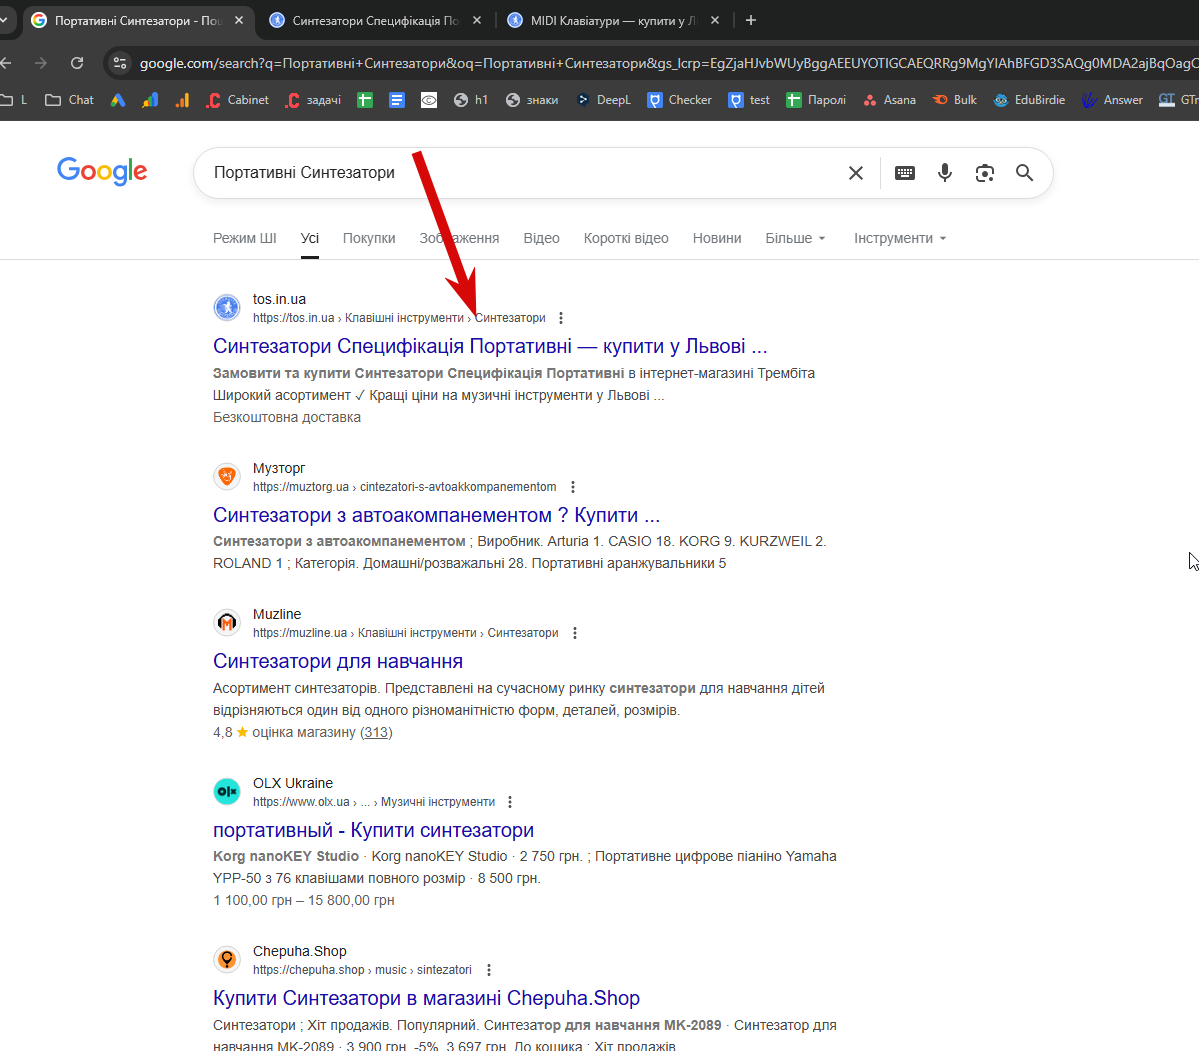Switch to the Покупки tab
Viewport: 1199px width, 1051px height.
(369, 239)
